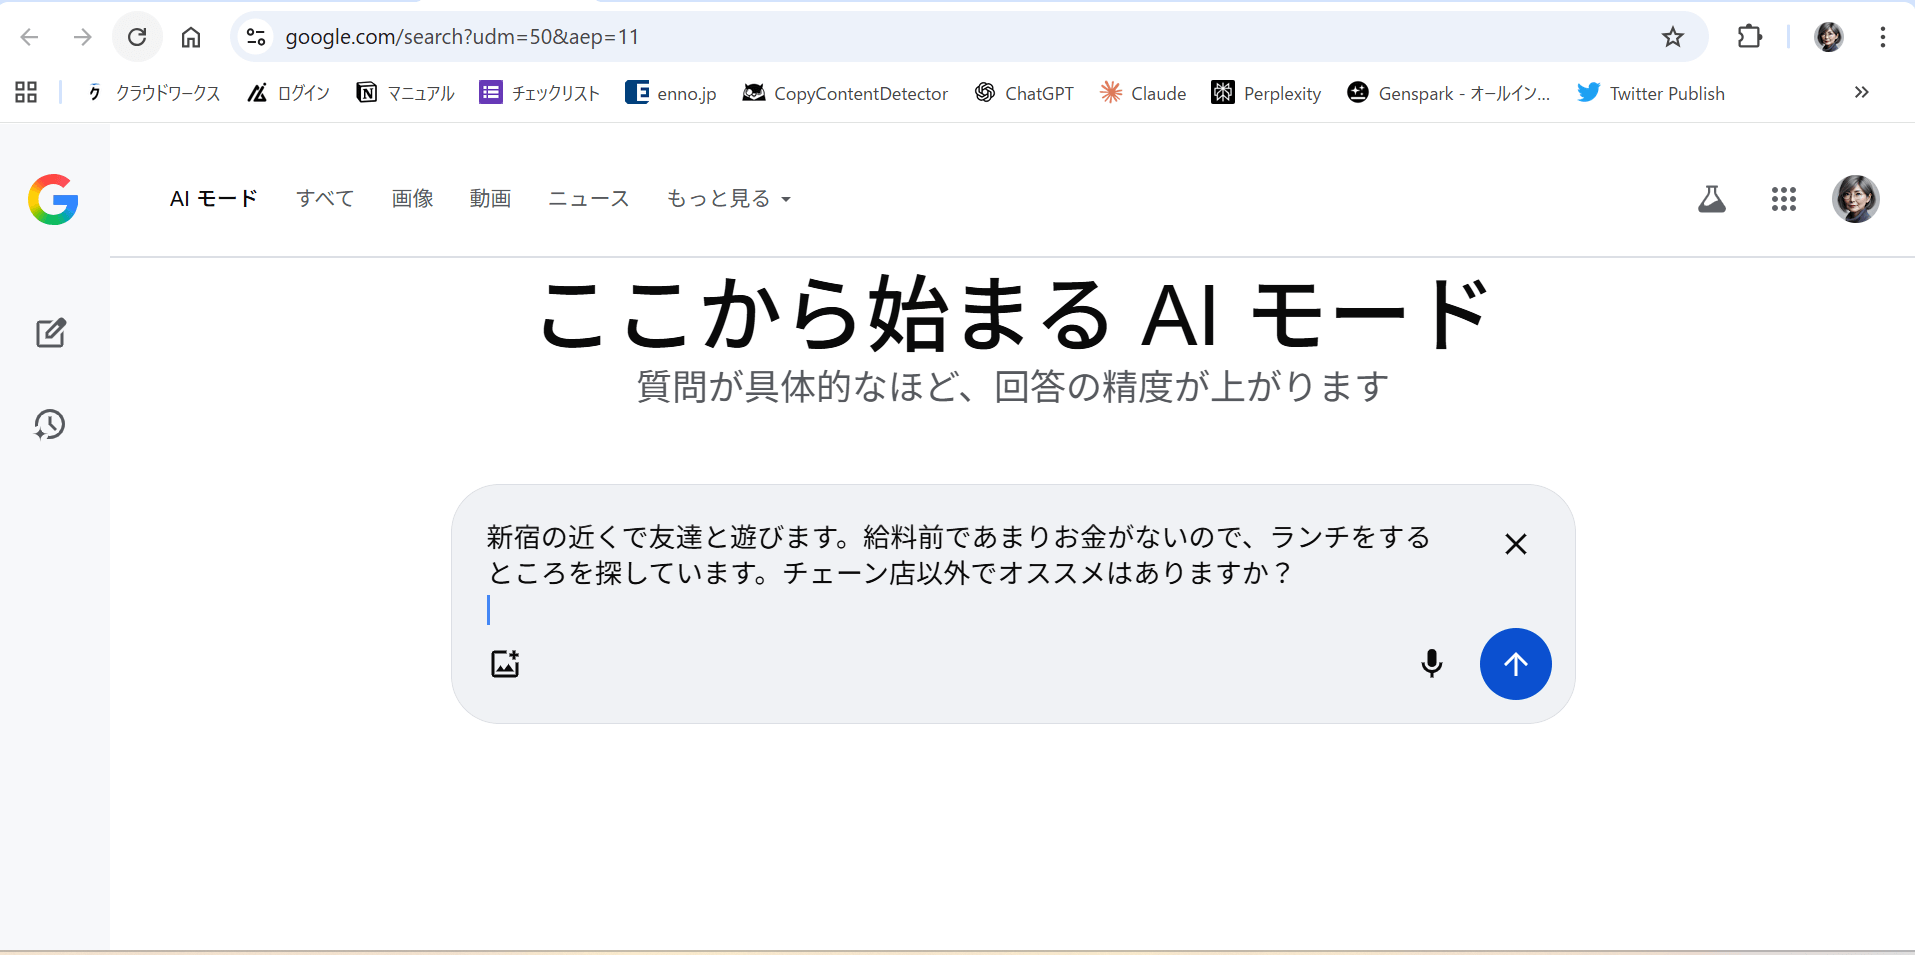The height and width of the screenshot is (955, 1915).
Task: Bookmark this page with the star icon
Action: pyautogui.click(x=1672, y=37)
